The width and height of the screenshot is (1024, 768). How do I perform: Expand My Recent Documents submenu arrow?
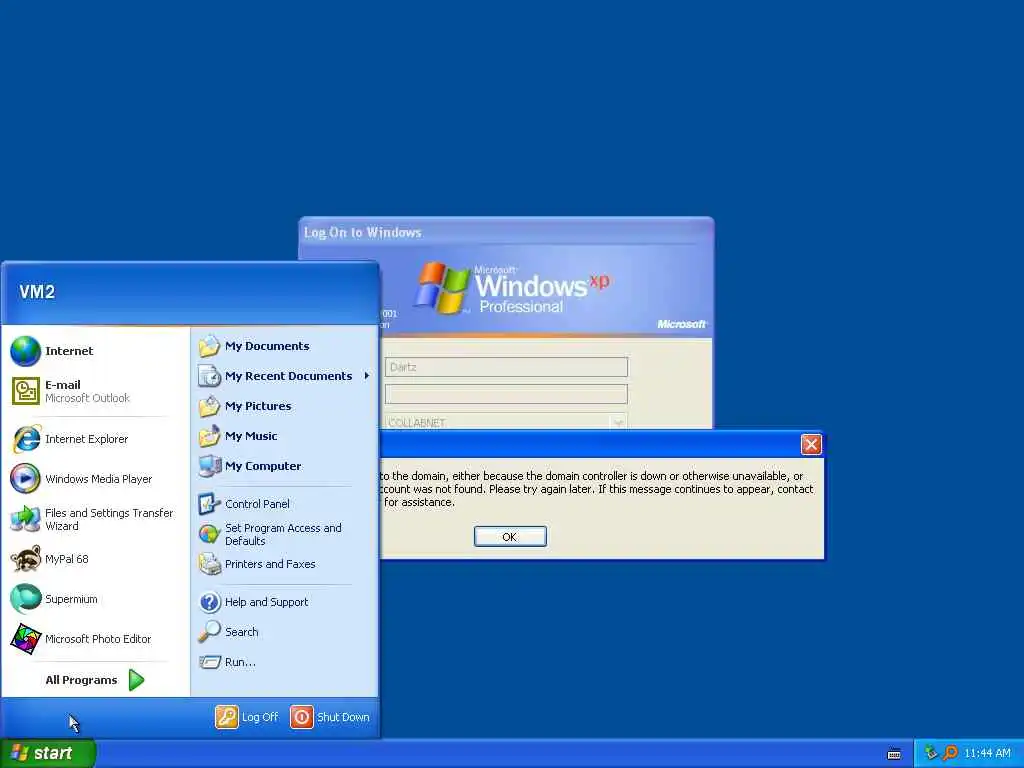tap(367, 376)
